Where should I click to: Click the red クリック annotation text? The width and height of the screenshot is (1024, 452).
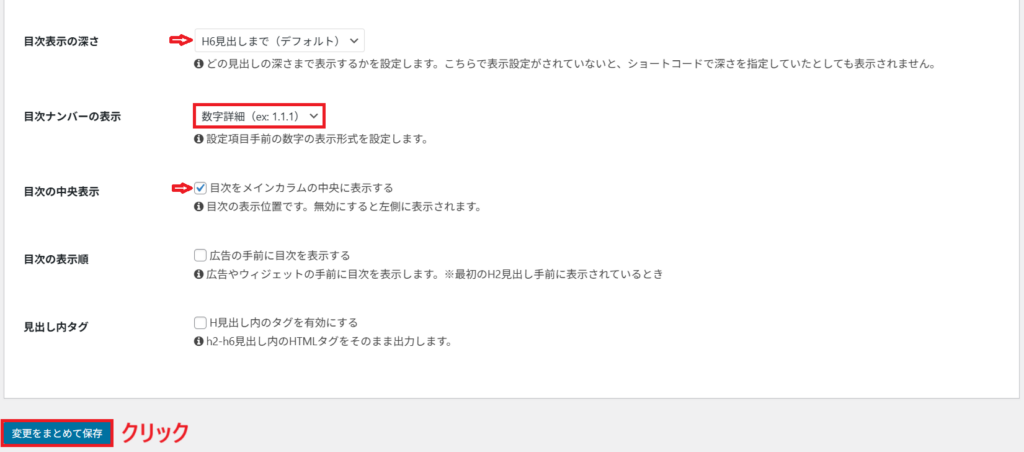155,433
